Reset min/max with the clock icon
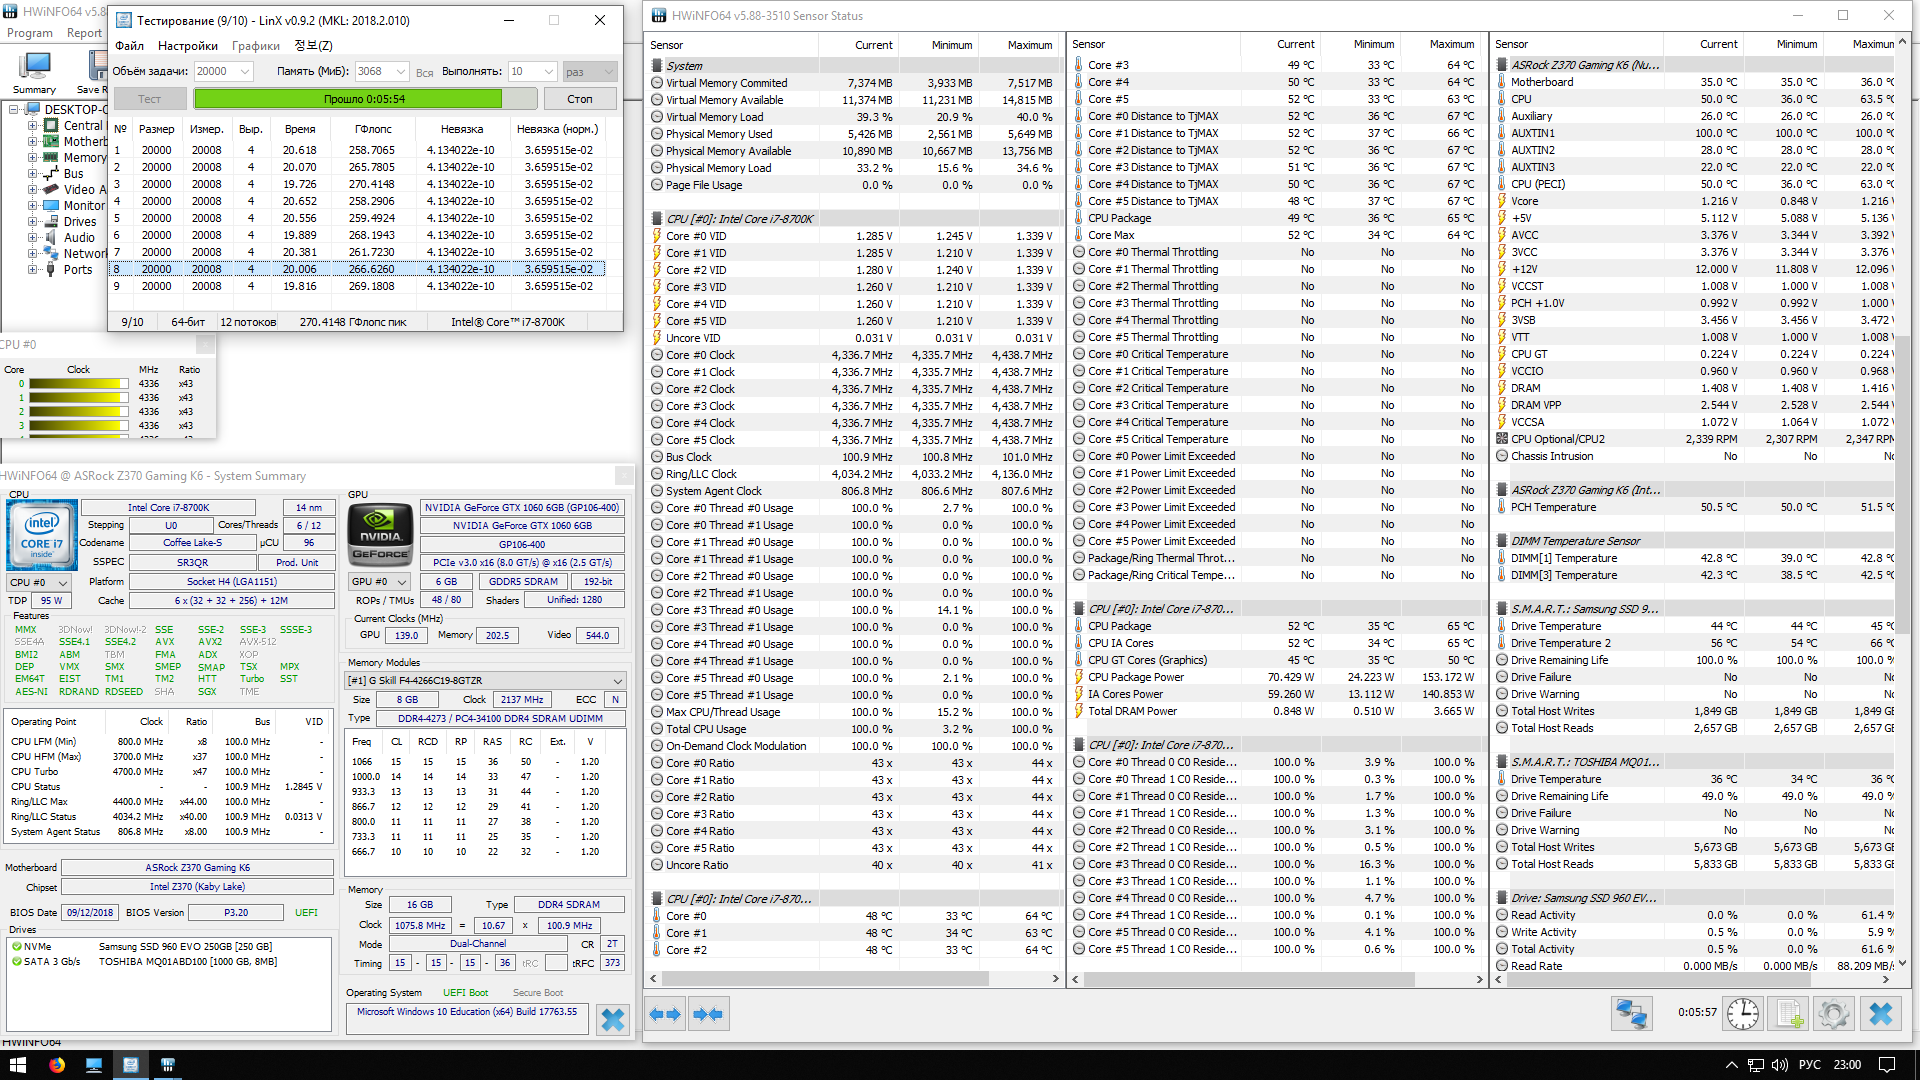This screenshot has height=1080, width=1920. 1743,1013
